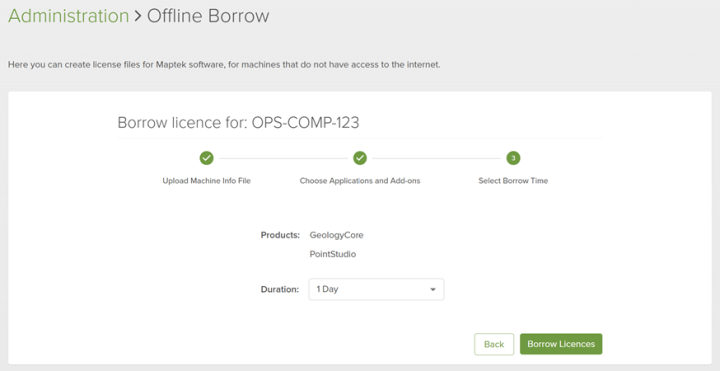Select the Upload Machine Info File step label
Image resolution: width=720 pixels, height=371 pixels.
click(x=207, y=181)
